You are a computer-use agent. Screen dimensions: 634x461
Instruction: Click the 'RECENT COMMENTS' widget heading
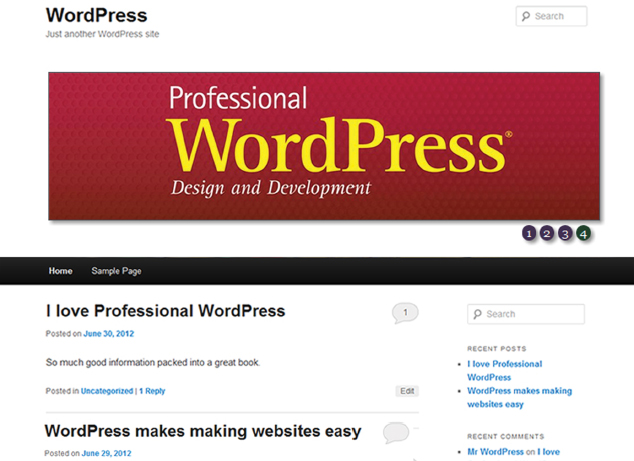(x=506, y=436)
